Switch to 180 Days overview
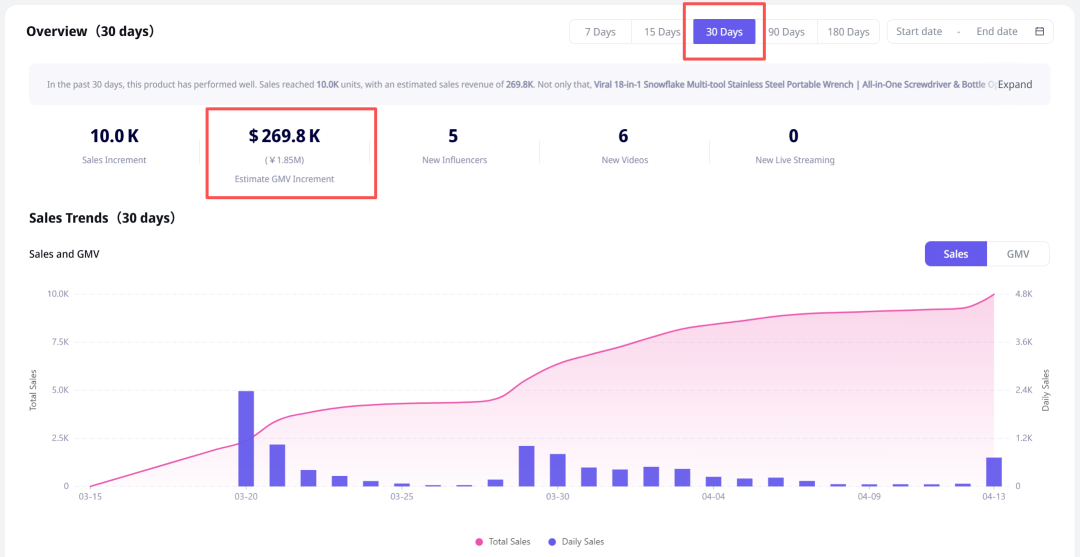The height and width of the screenshot is (557, 1080). [848, 32]
